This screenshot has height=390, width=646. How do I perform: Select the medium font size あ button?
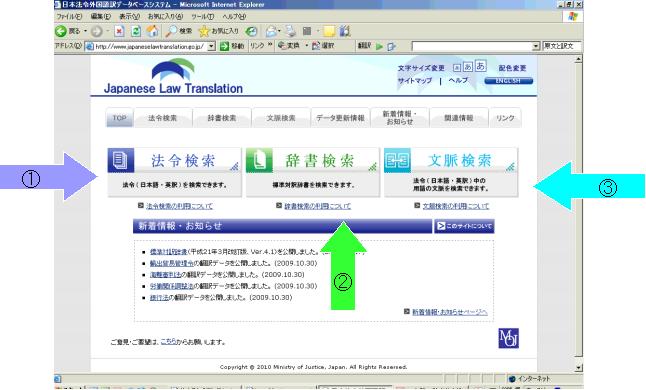(x=468, y=67)
